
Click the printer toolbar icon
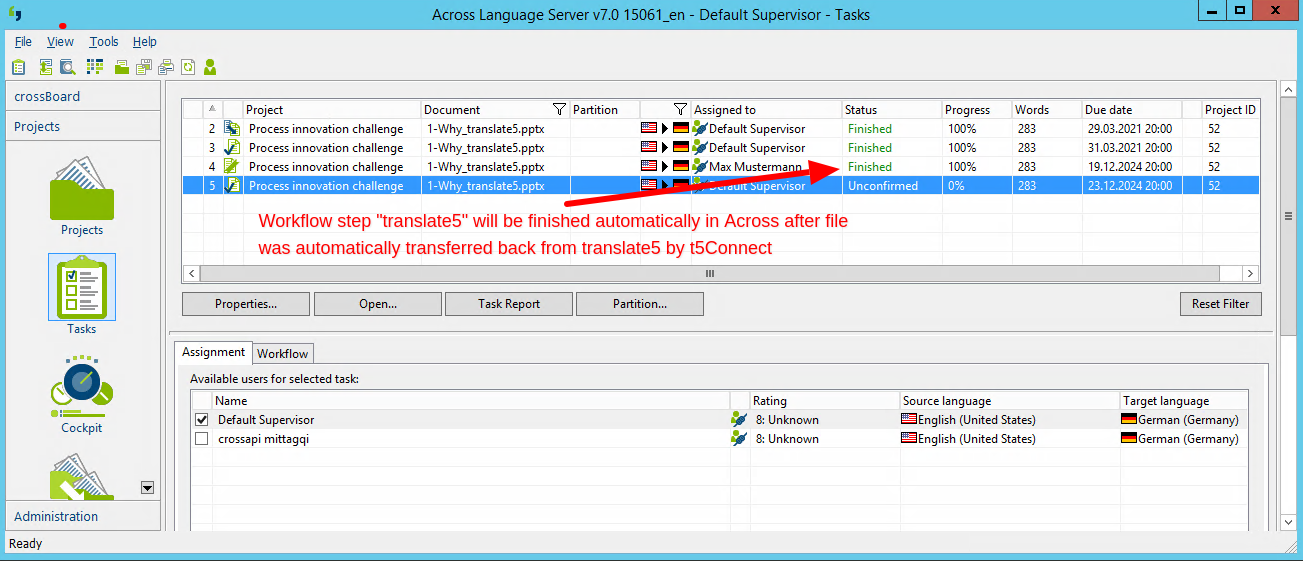coord(166,67)
